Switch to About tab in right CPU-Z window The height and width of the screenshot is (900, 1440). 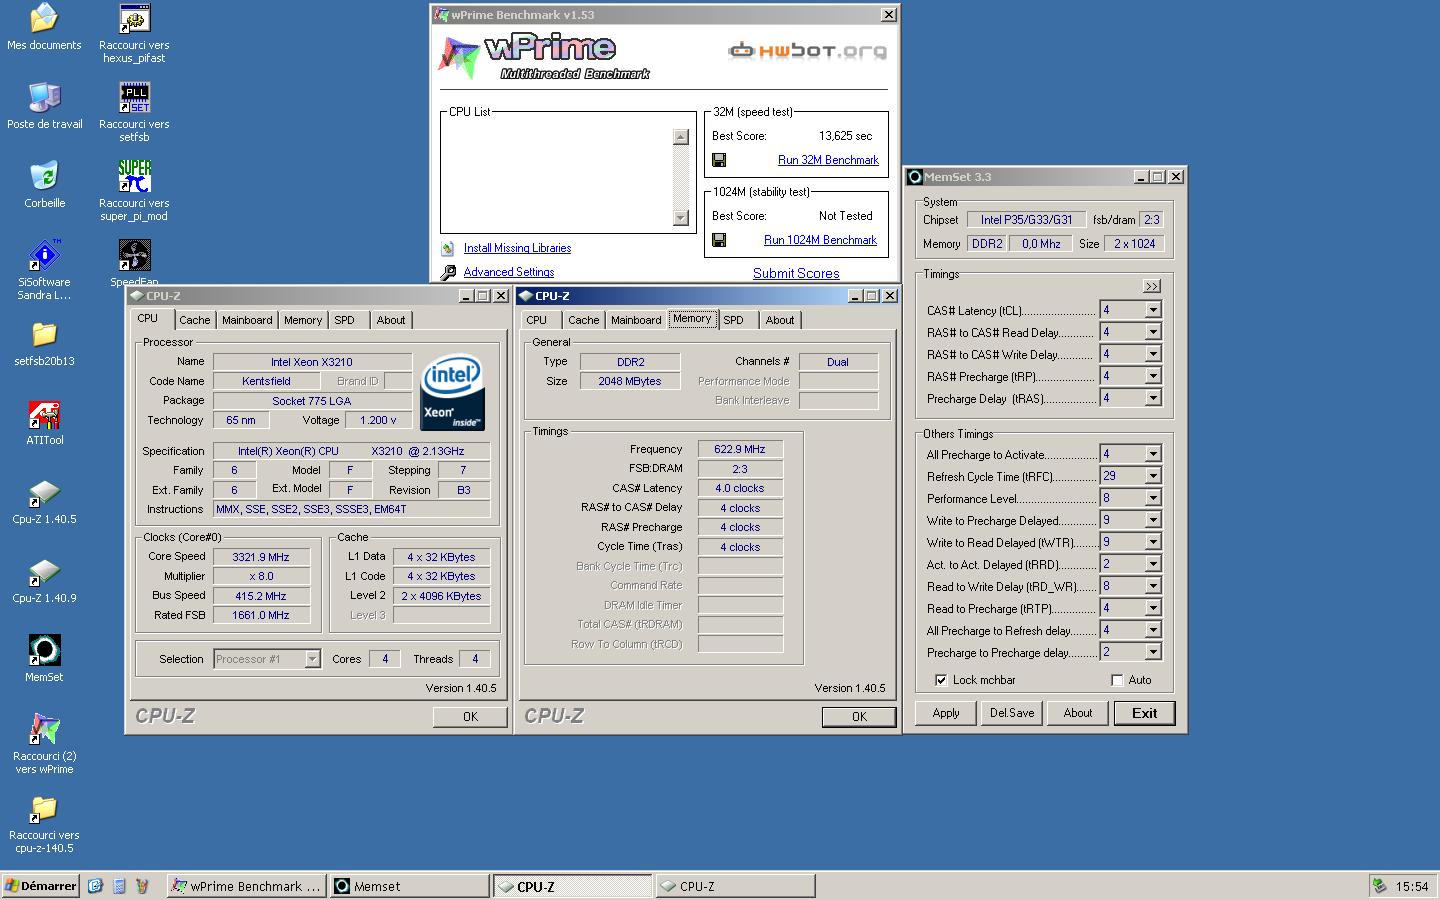pyautogui.click(x=780, y=320)
